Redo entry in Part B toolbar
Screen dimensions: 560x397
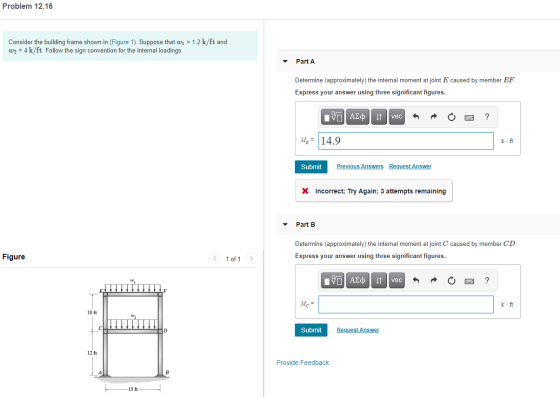point(434,280)
